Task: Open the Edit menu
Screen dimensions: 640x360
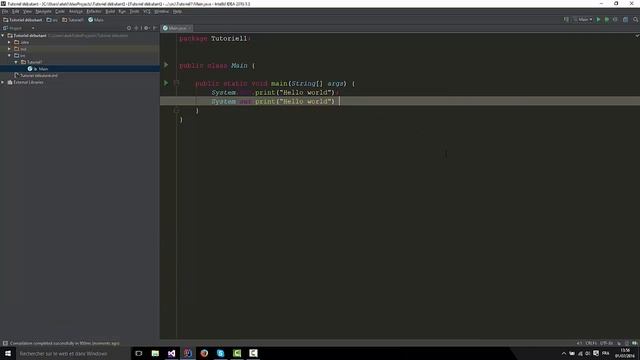Action: point(16,11)
